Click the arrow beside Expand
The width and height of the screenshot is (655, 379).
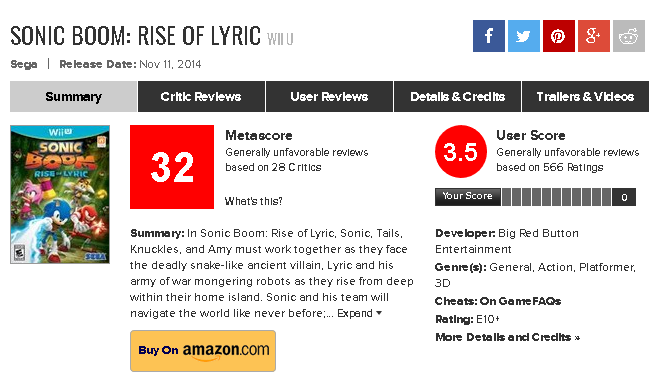tap(379, 313)
